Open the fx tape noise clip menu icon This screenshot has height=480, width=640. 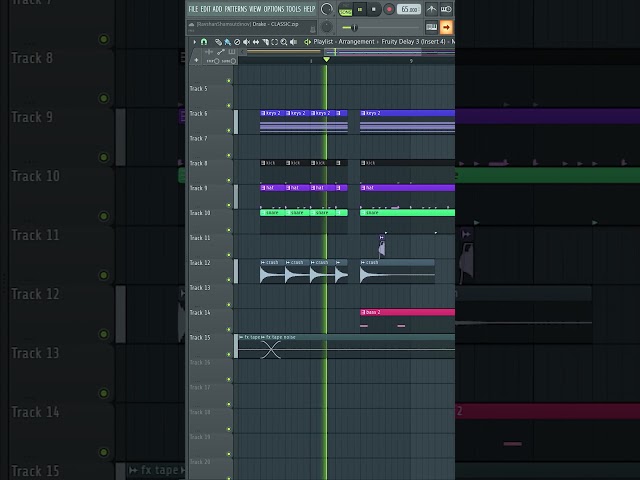[263, 337]
